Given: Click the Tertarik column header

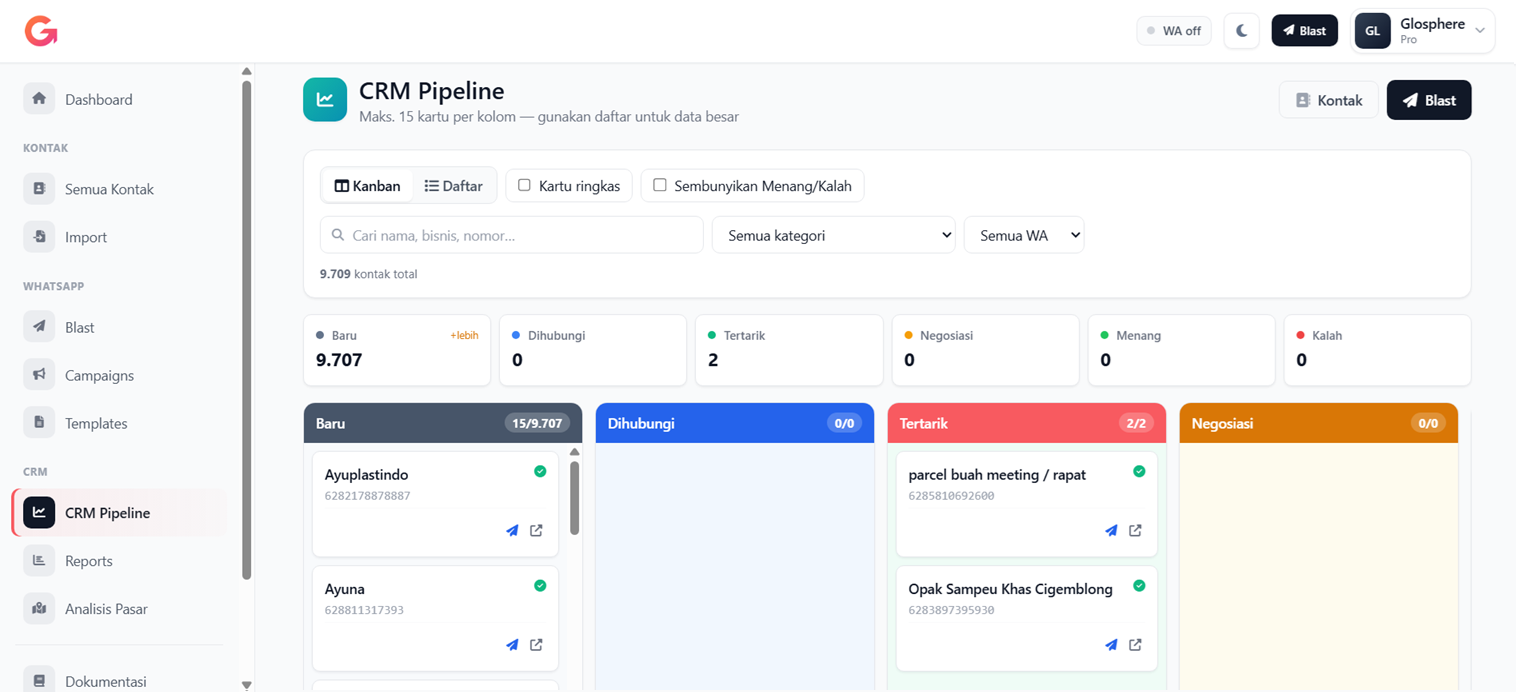Looking at the screenshot, I should tap(1027, 423).
